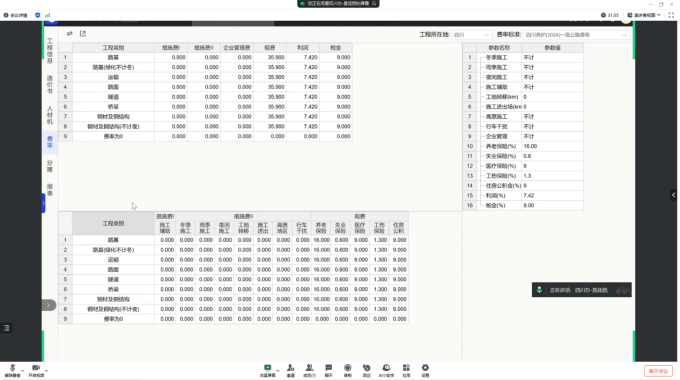Click the meeting timer 31:55
Image resolution: width=680 pixels, height=380 pixels.
click(x=610, y=15)
